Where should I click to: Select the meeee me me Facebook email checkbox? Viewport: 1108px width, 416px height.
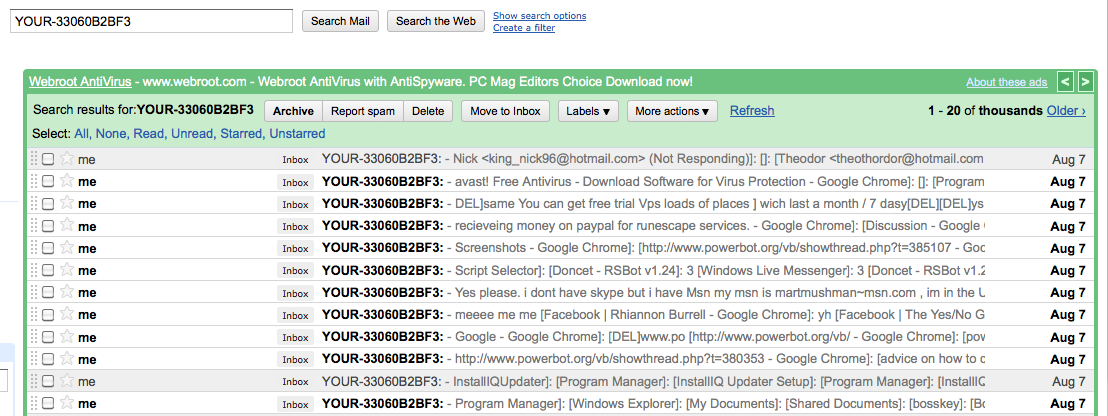(x=48, y=315)
